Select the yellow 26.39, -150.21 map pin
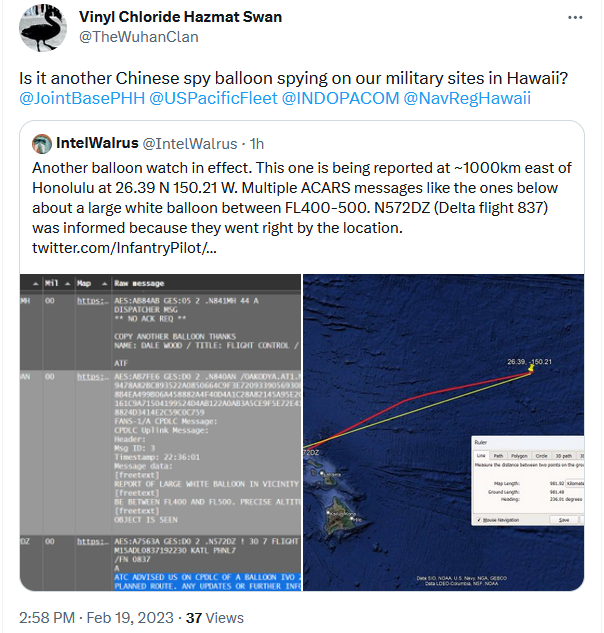604x633 pixels. click(x=531, y=368)
